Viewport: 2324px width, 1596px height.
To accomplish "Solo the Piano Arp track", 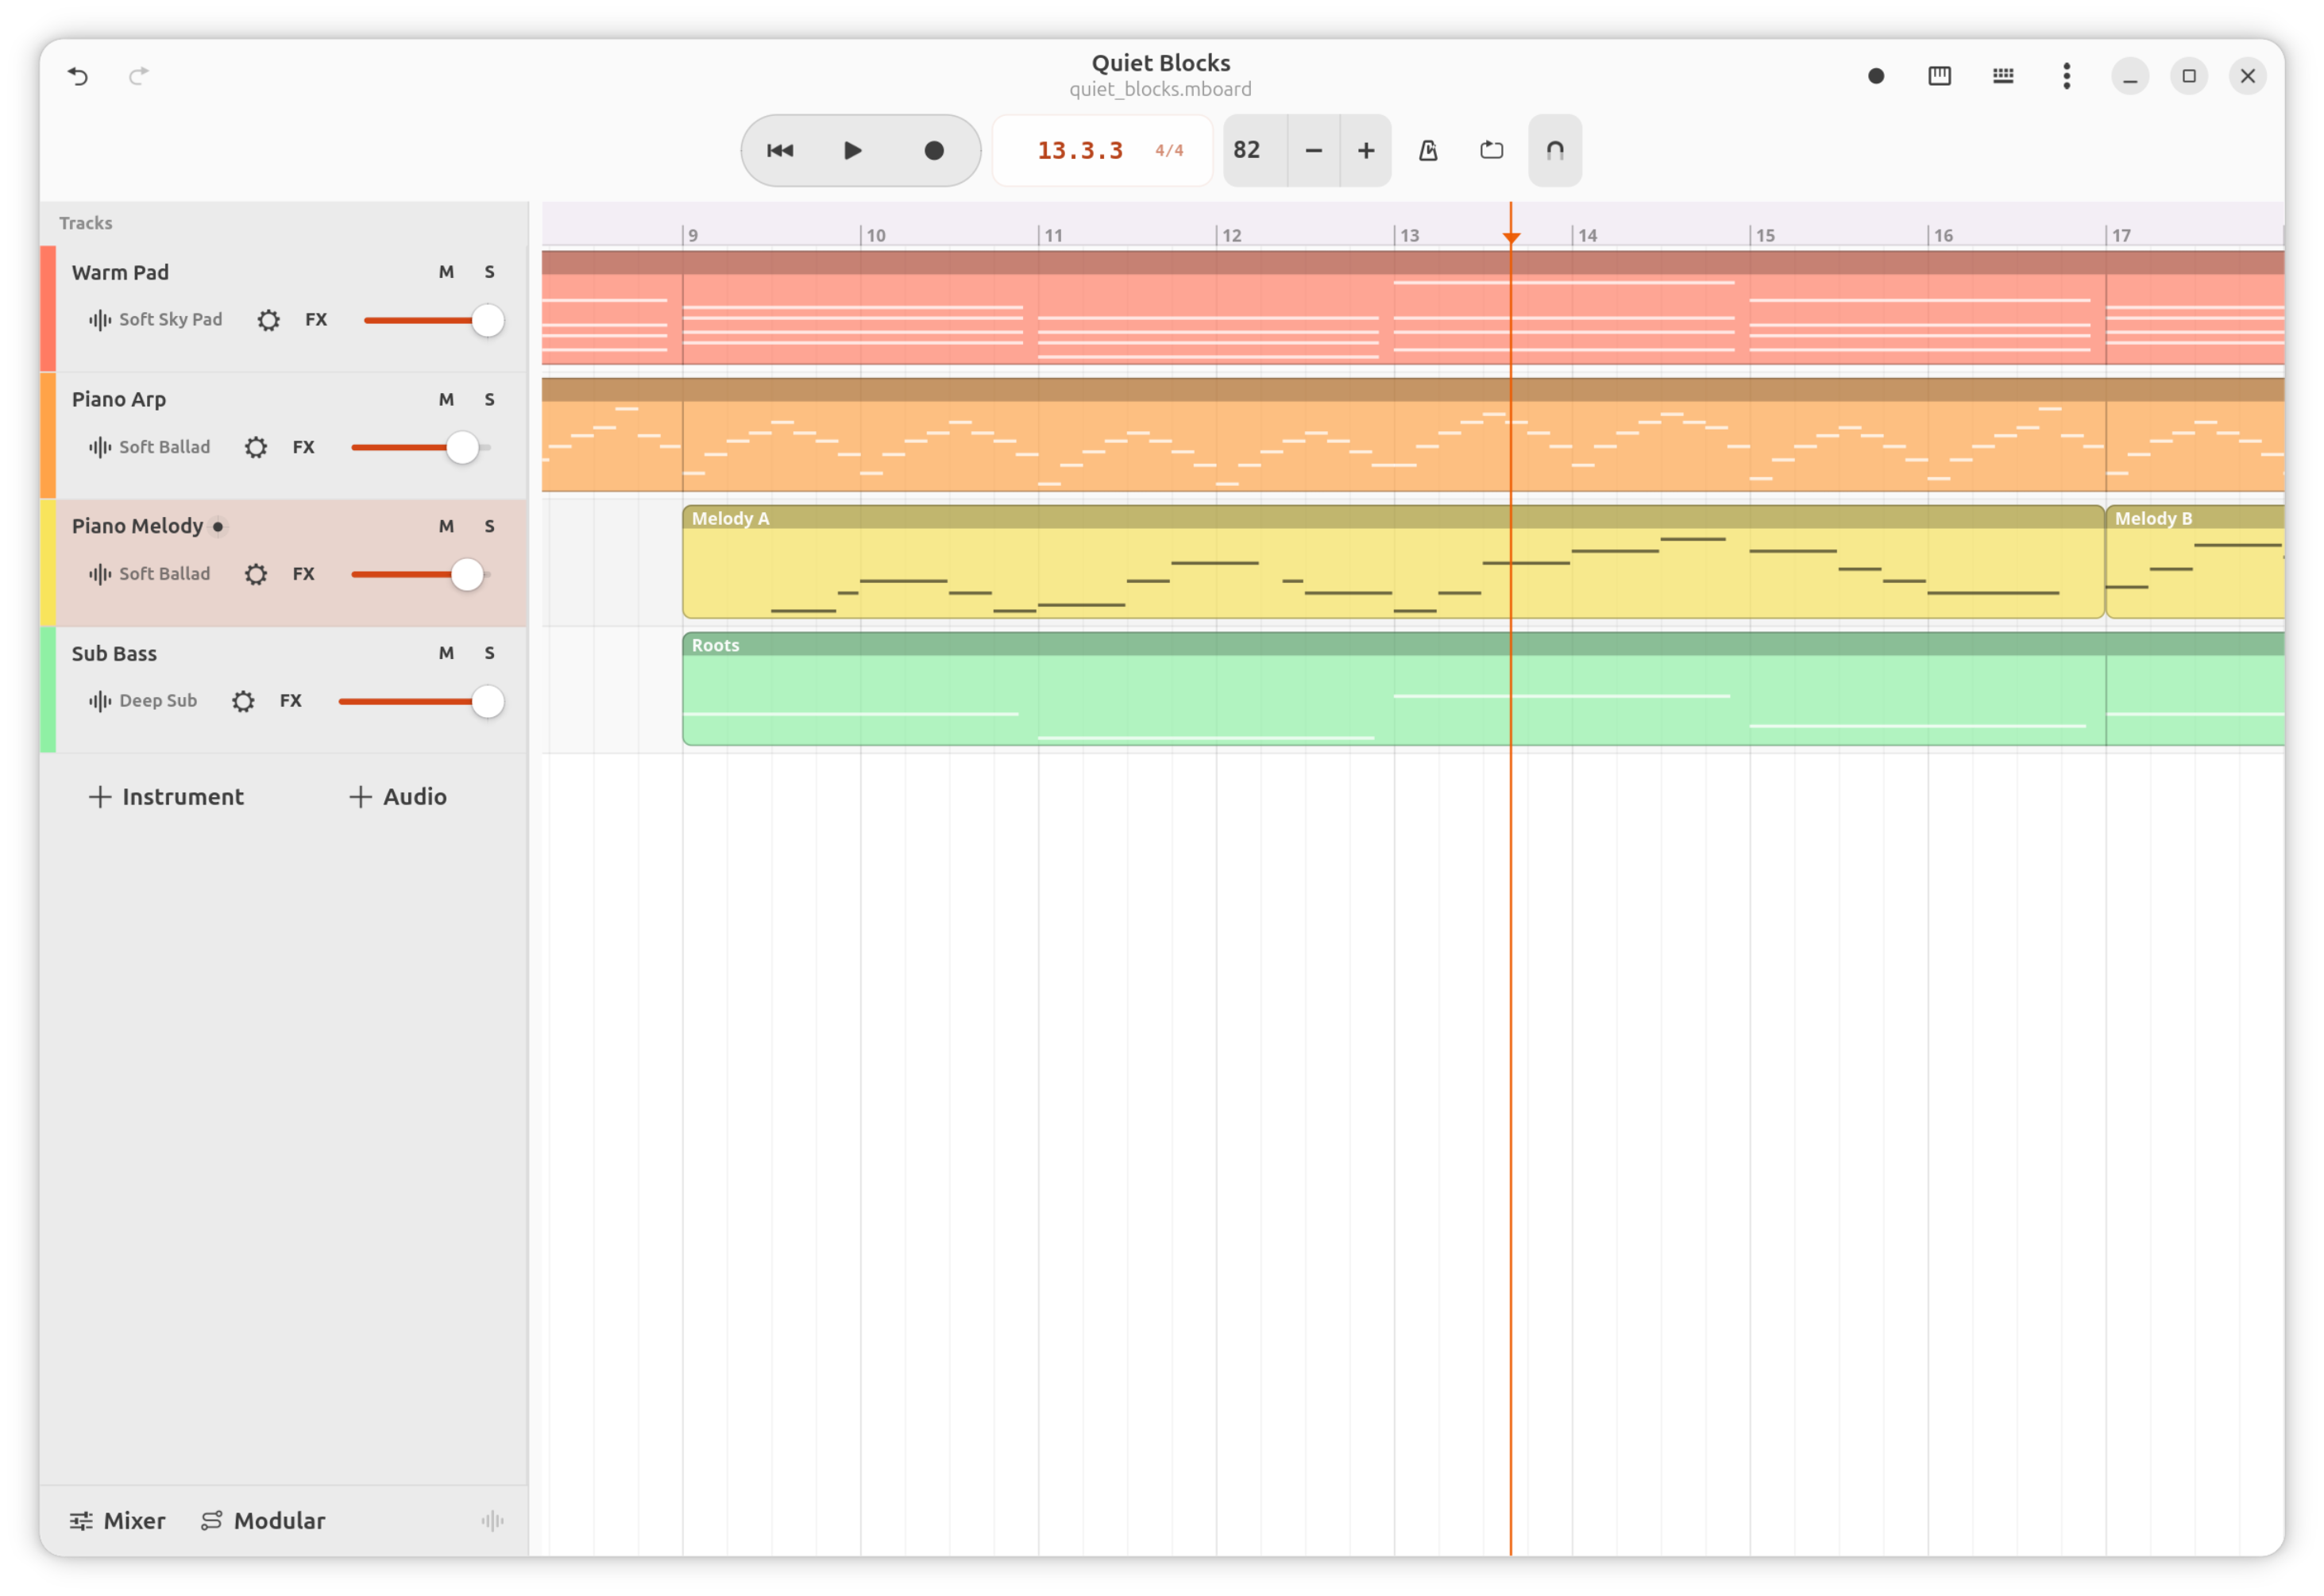I will [x=489, y=399].
